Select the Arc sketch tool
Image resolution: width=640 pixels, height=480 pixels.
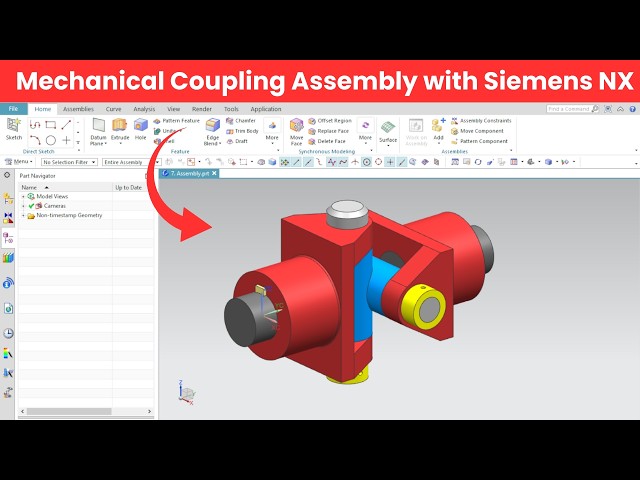(35, 140)
